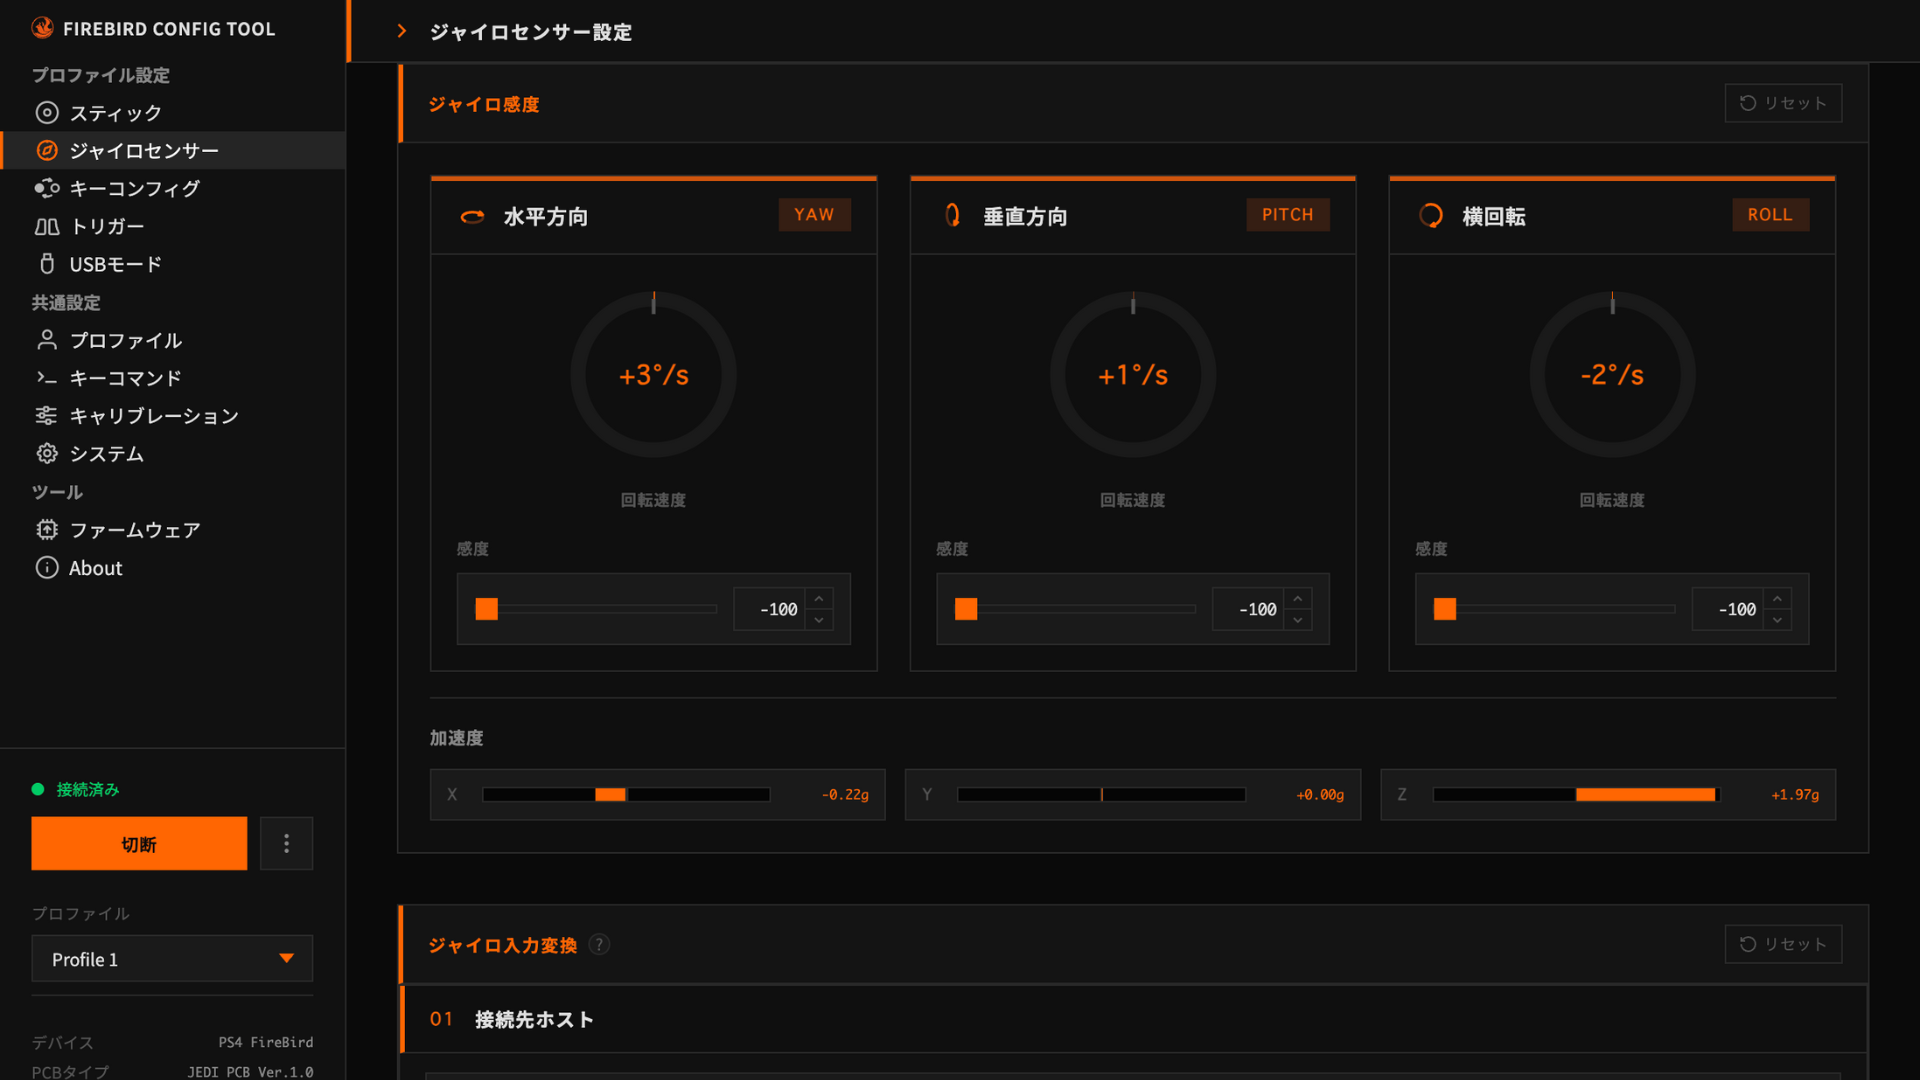This screenshot has width=1920, height=1080.
Task: Open the three-dot connection options menu
Action: click(x=286, y=844)
